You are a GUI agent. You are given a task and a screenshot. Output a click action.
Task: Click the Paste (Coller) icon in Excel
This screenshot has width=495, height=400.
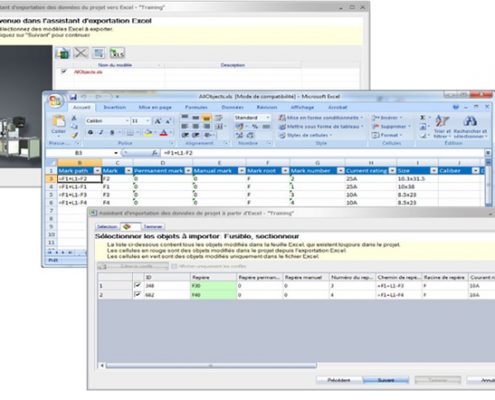click(x=59, y=122)
